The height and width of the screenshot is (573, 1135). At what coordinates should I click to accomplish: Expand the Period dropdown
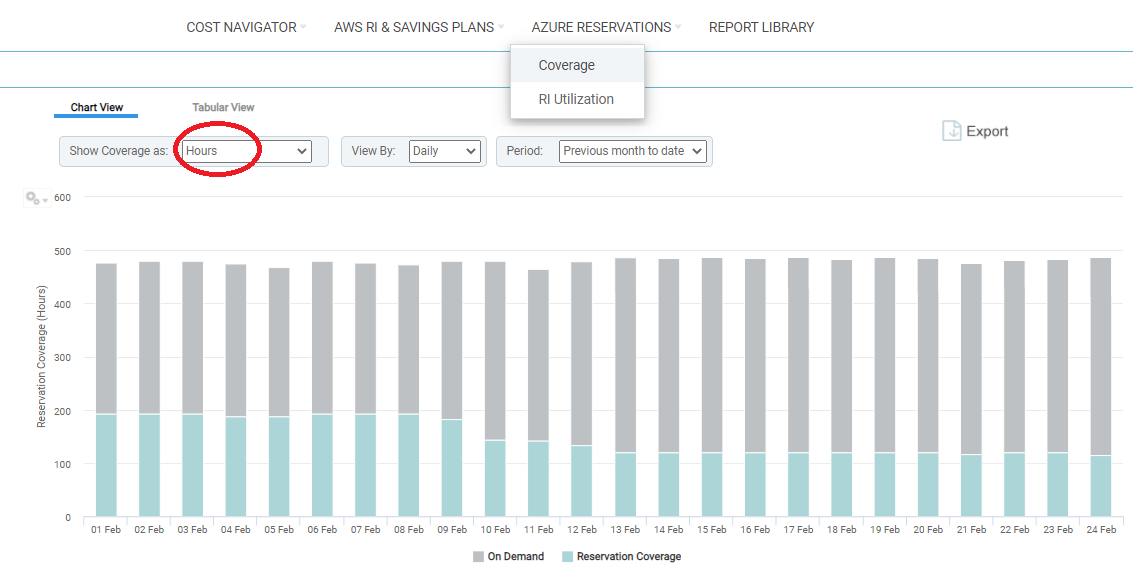tap(632, 151)
